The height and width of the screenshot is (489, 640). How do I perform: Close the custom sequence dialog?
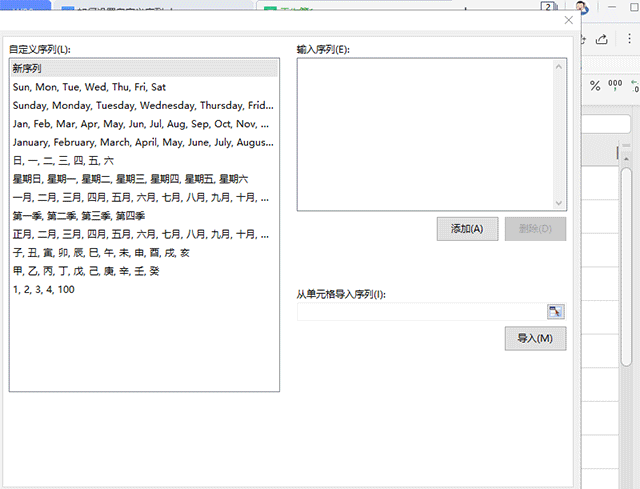[569, 20]
